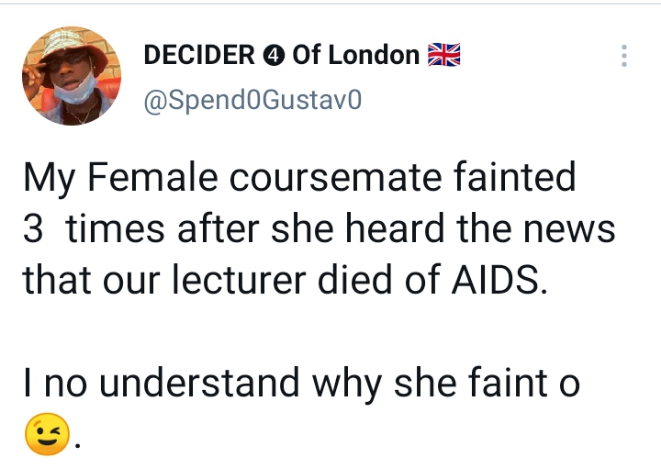The width and height of the screenshot is (661, 464).
Task: Open the three-dot more options menu
Action: [x=625, y=56]
